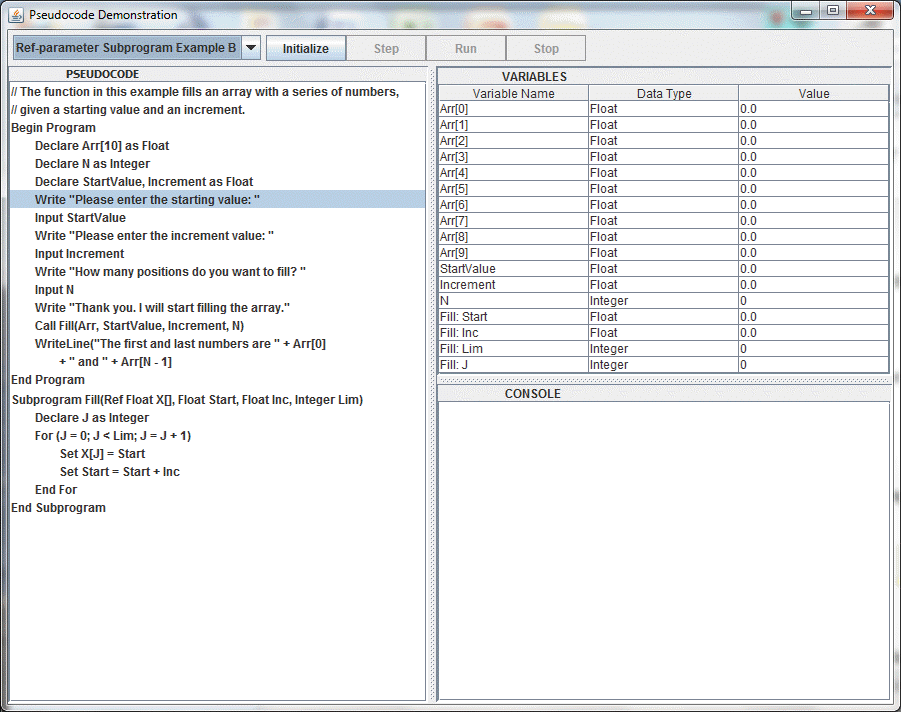Click the Data Type column header

point(663,93)
